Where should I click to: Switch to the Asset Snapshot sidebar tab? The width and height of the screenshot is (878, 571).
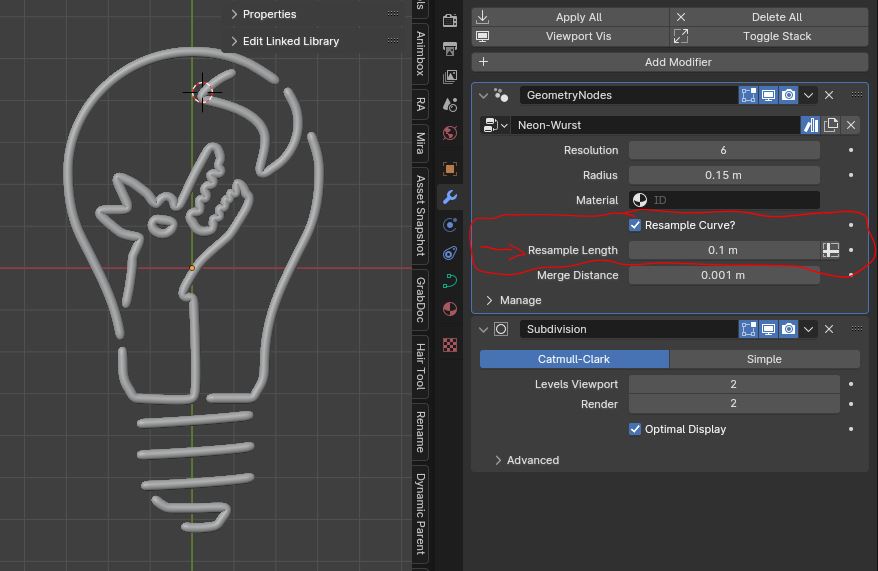[x=421, y=215]
